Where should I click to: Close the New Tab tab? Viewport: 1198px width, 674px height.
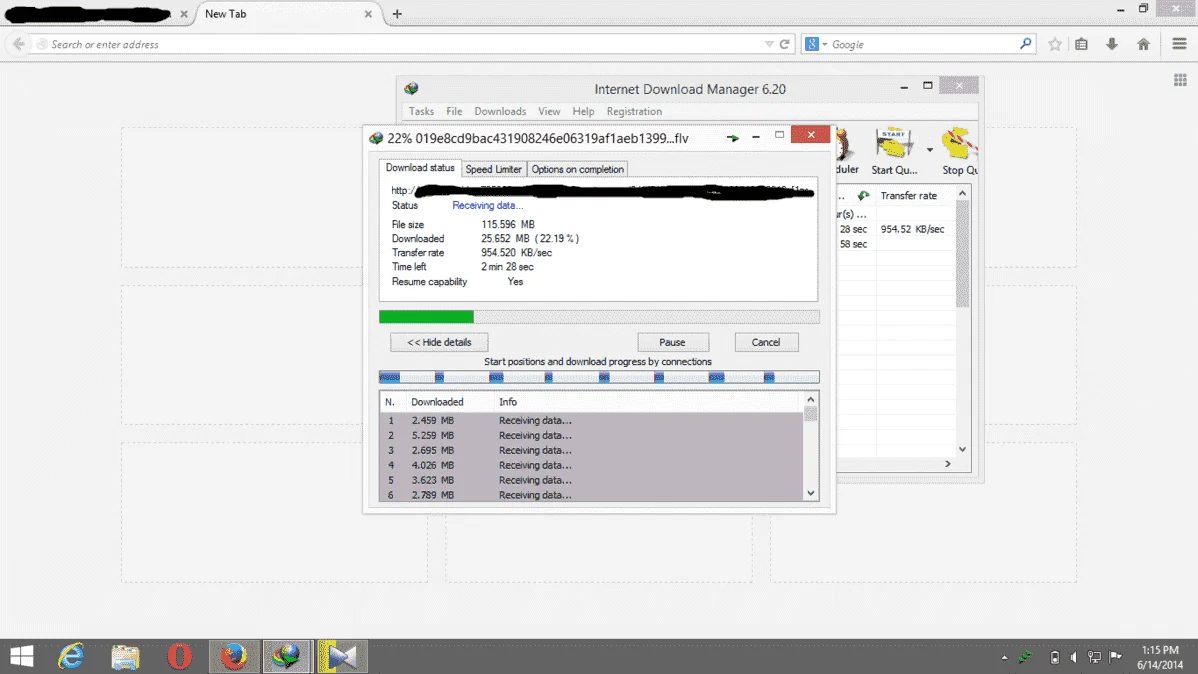coord(368,14)
